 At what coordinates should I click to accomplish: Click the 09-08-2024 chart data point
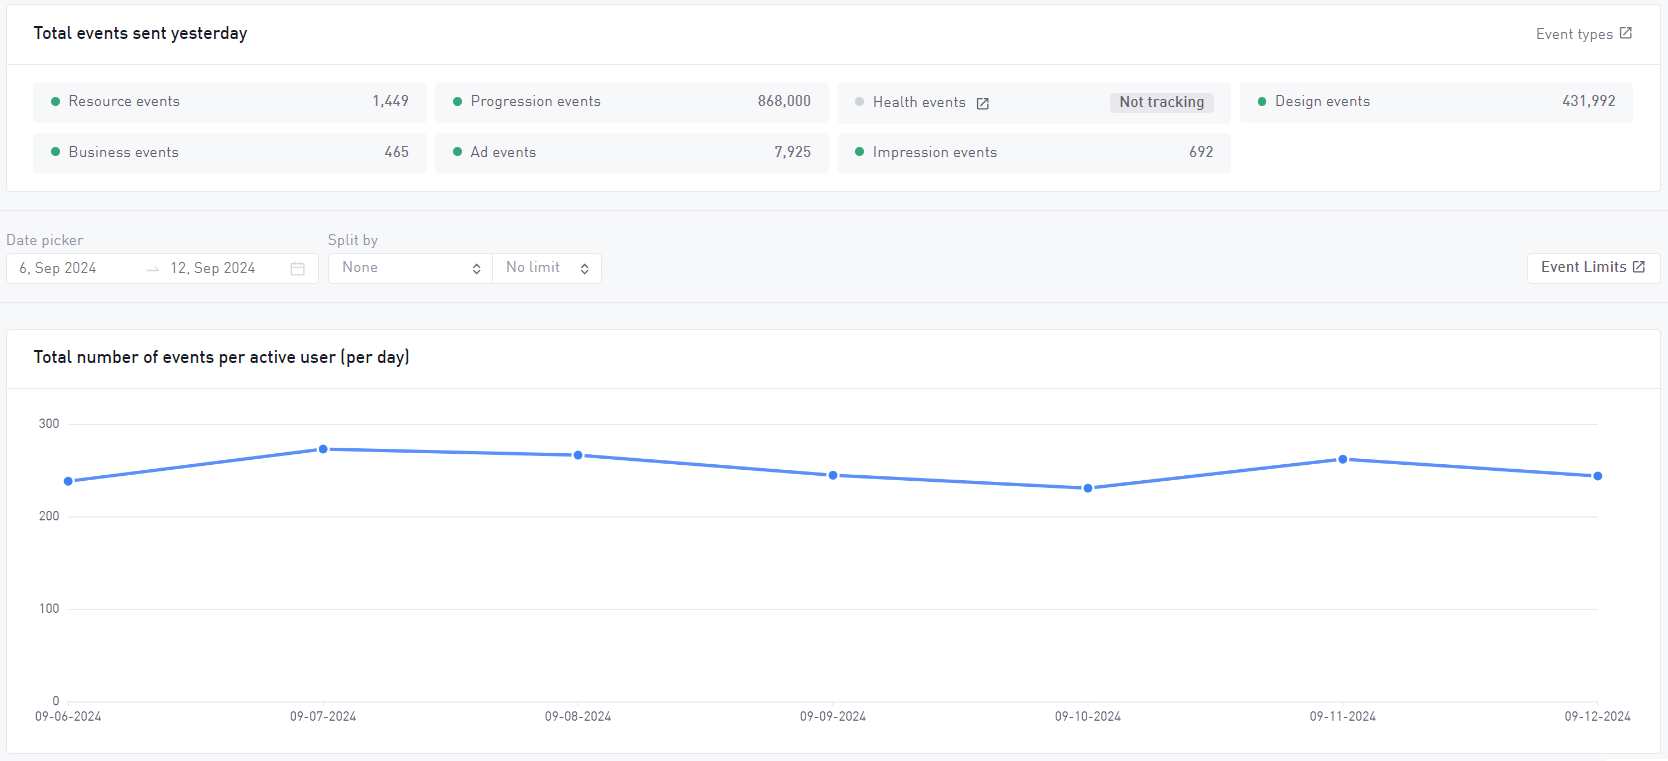(578, 455)
